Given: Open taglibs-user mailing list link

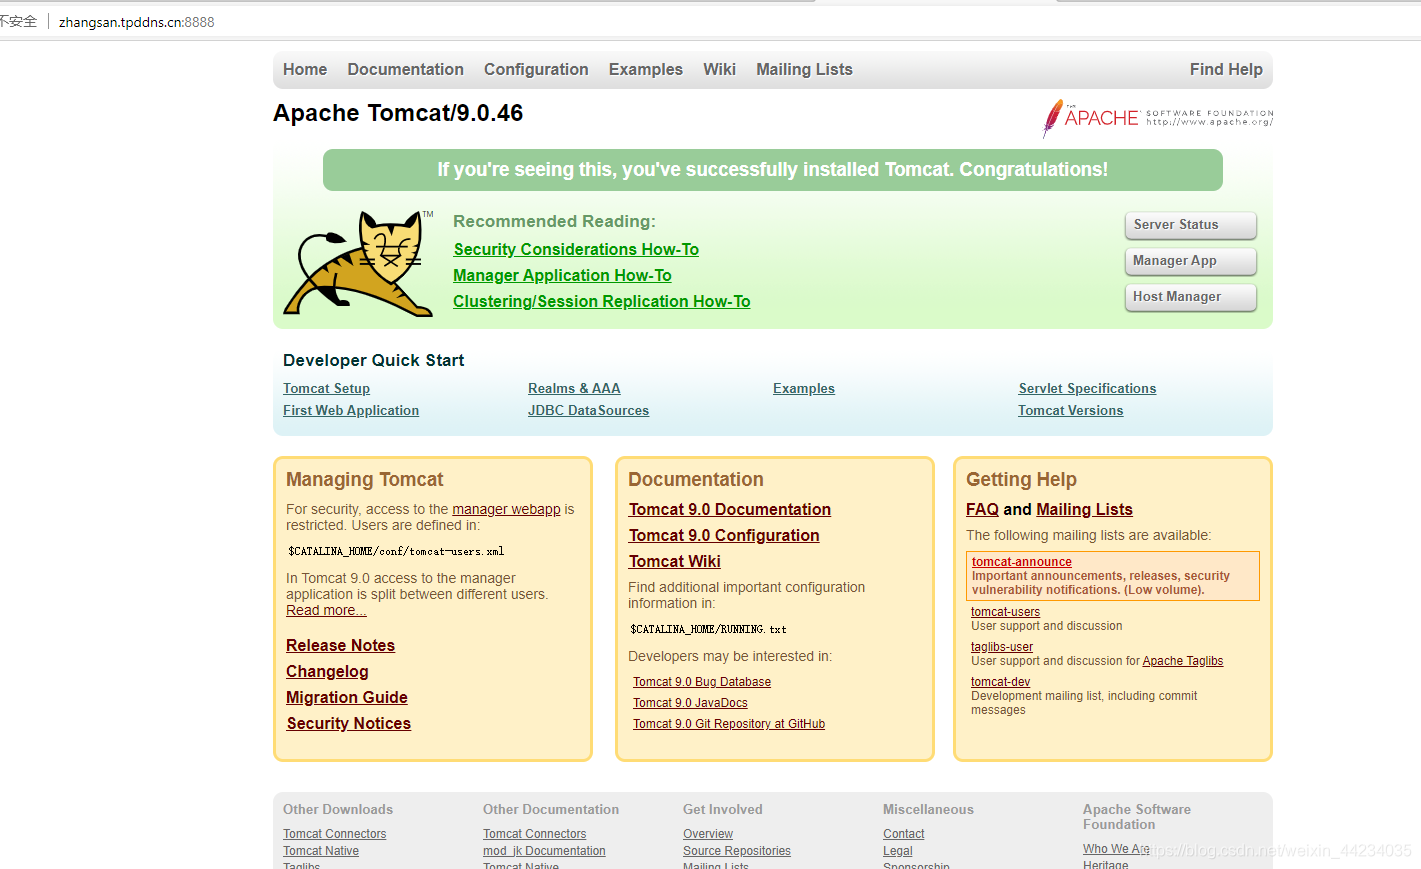Looking at the screenshot, I should click(x=1002, y=647).
